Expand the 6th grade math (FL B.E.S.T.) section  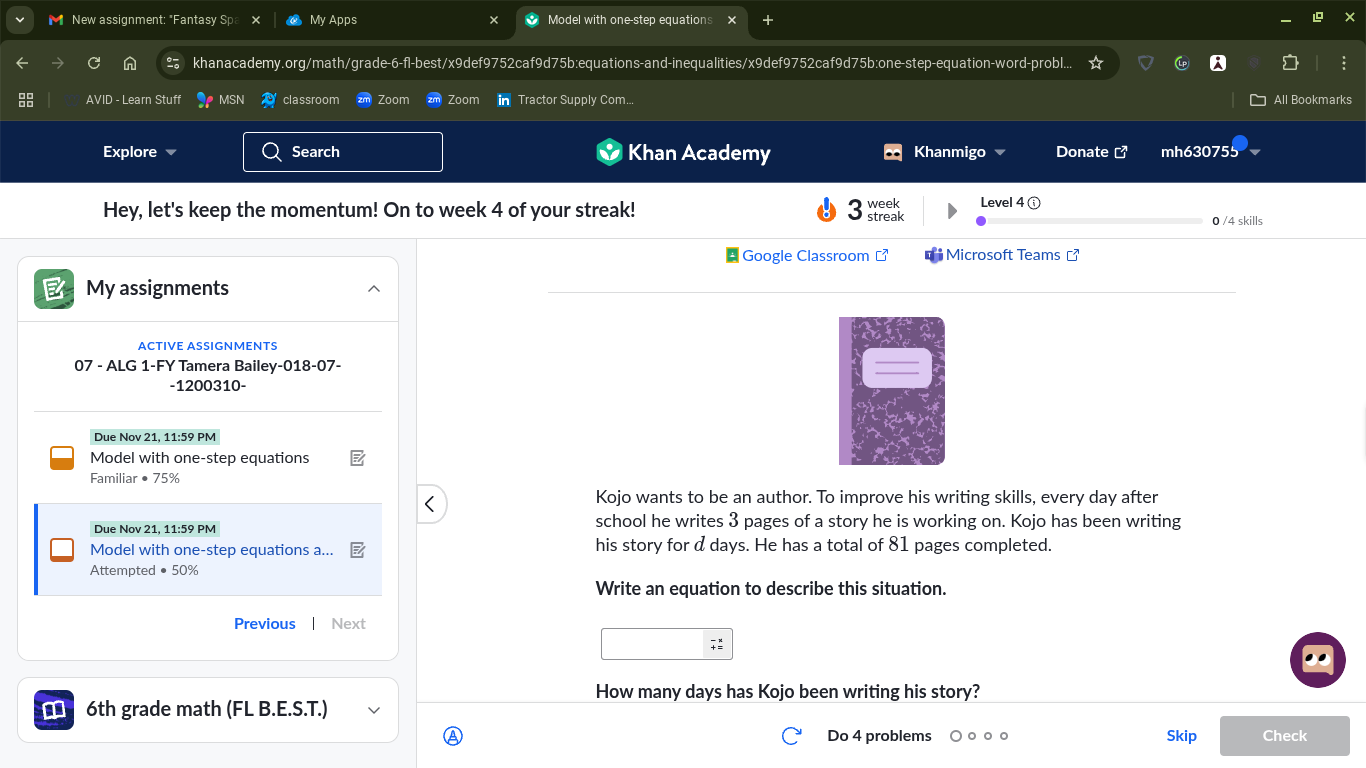tap(374, 710)
